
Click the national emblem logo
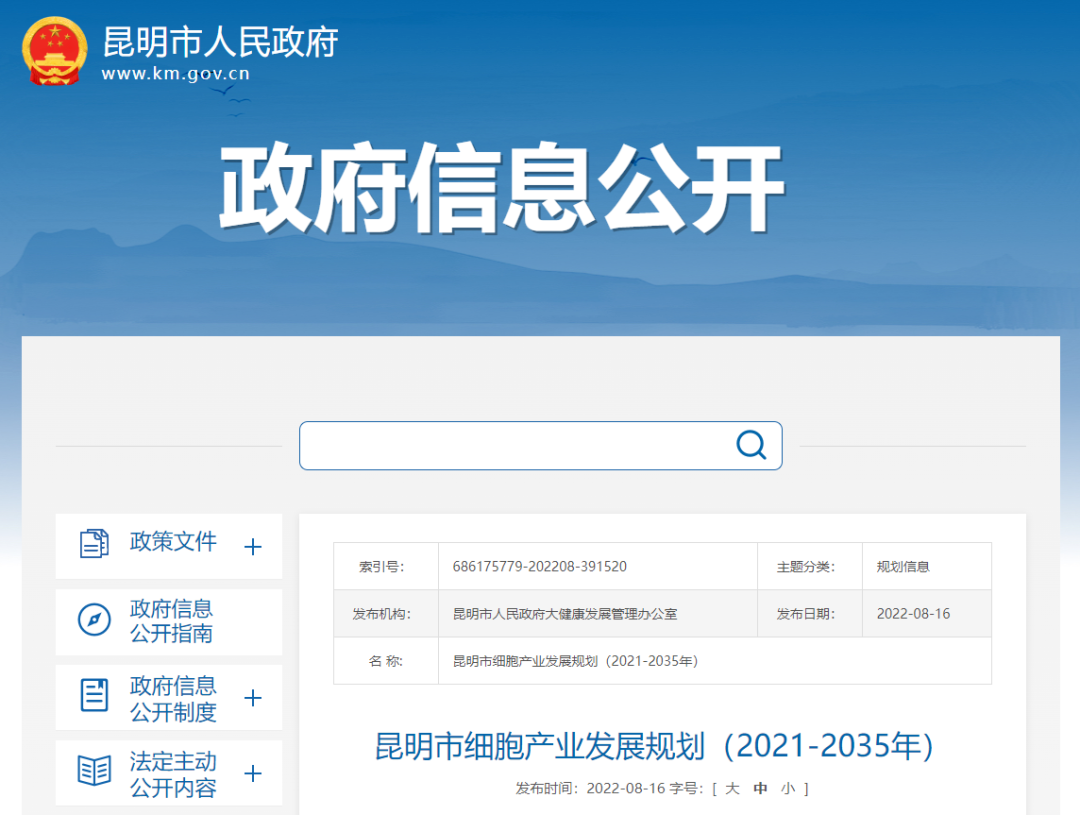coord(55,50)
